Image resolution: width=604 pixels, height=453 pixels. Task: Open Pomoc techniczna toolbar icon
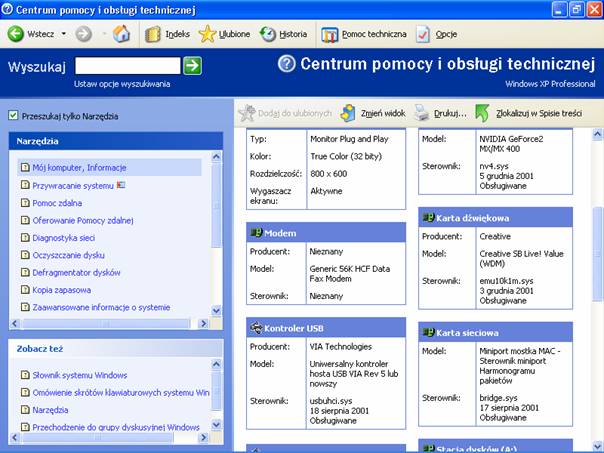coord(330,35)
